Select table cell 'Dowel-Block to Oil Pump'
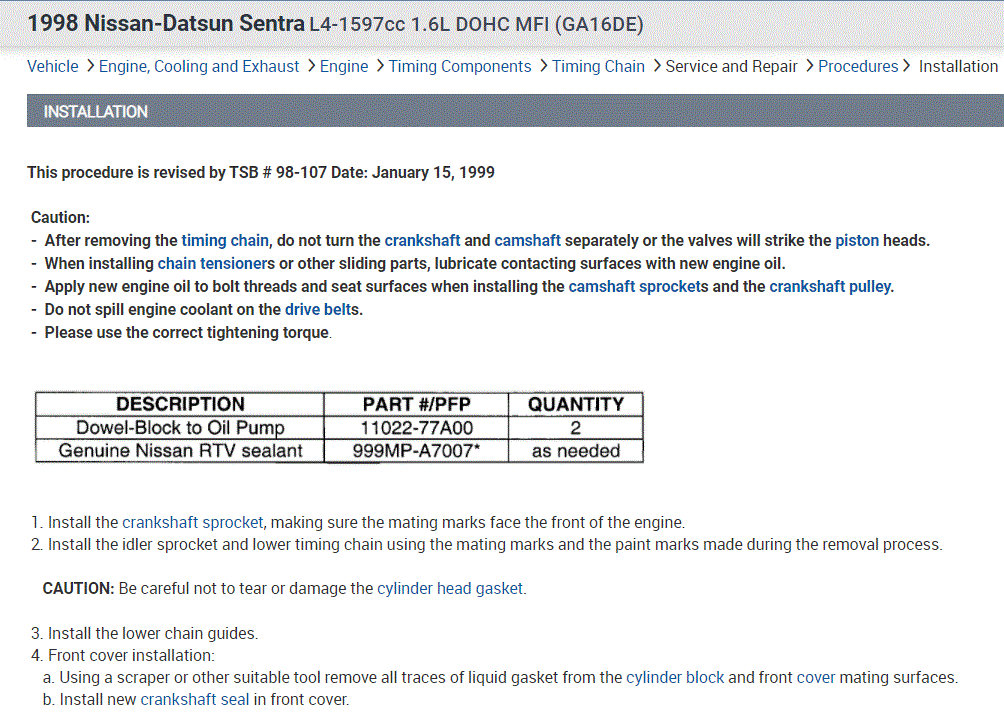The image size is (1004, 725). 180,428
